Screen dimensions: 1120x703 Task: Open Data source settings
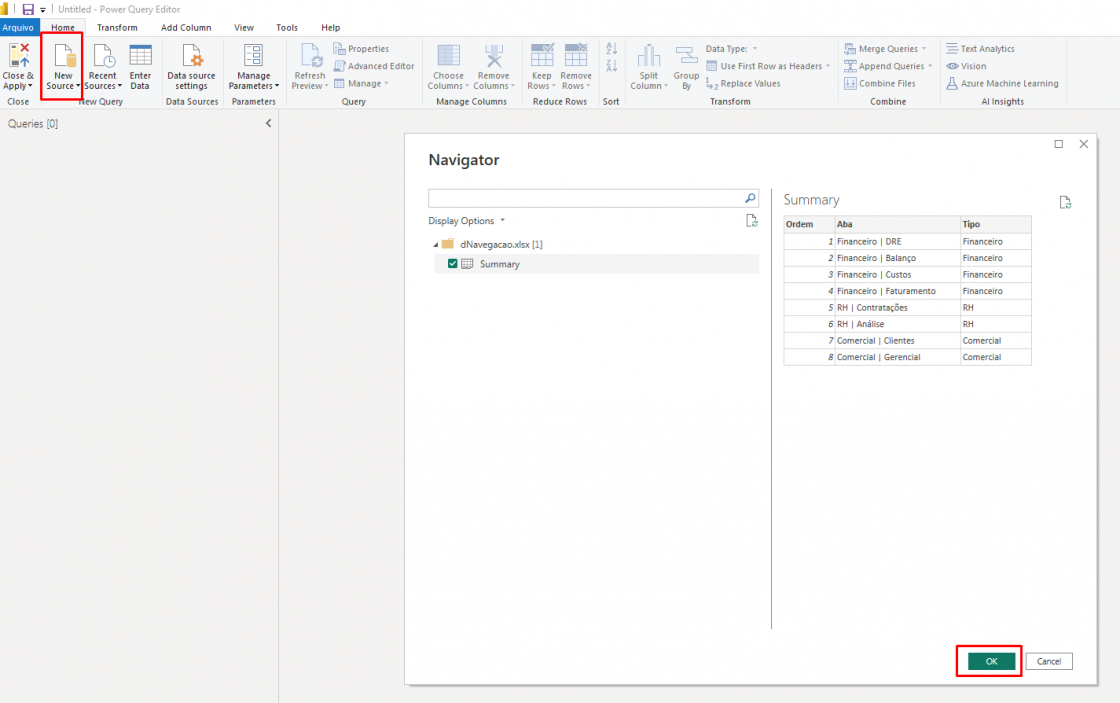click(x=191, y=56)
